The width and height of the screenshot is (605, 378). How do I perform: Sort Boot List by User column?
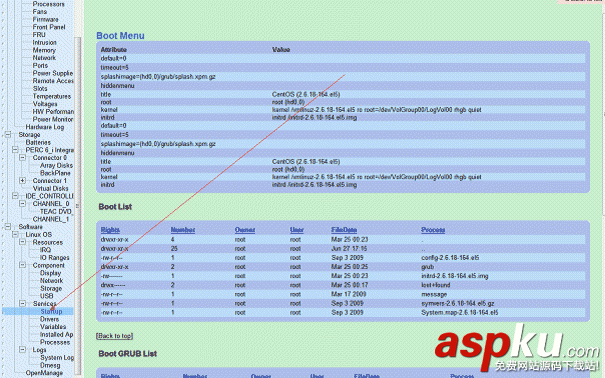(x=297, y=230)
